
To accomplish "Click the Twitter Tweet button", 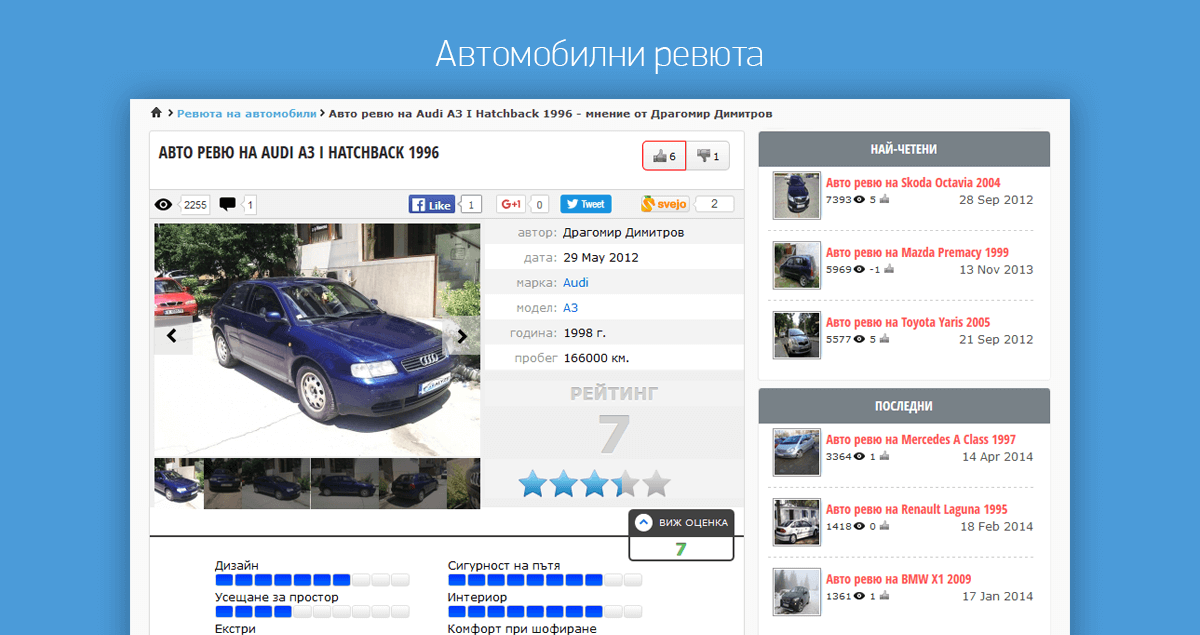I will [585, 204].
